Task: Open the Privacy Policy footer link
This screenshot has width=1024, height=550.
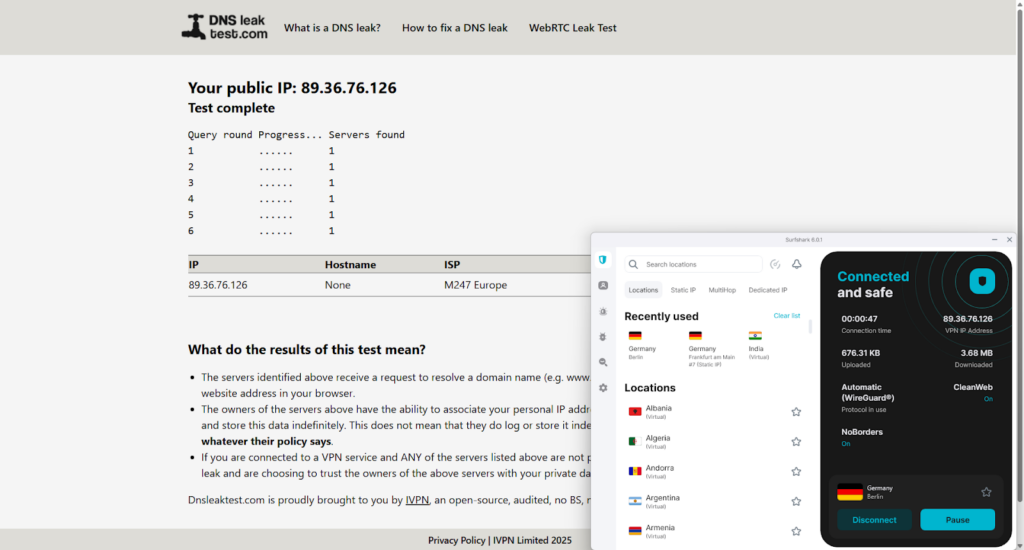Action: pos(456,540)
